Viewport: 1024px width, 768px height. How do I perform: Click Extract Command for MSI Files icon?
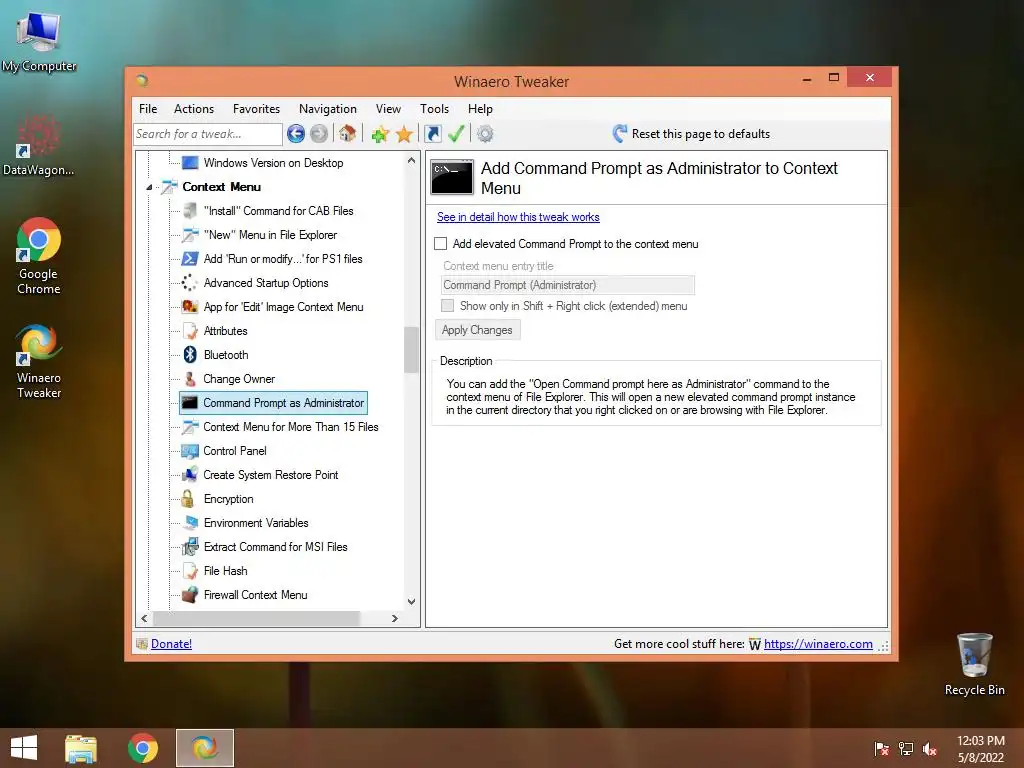(190, 547)
